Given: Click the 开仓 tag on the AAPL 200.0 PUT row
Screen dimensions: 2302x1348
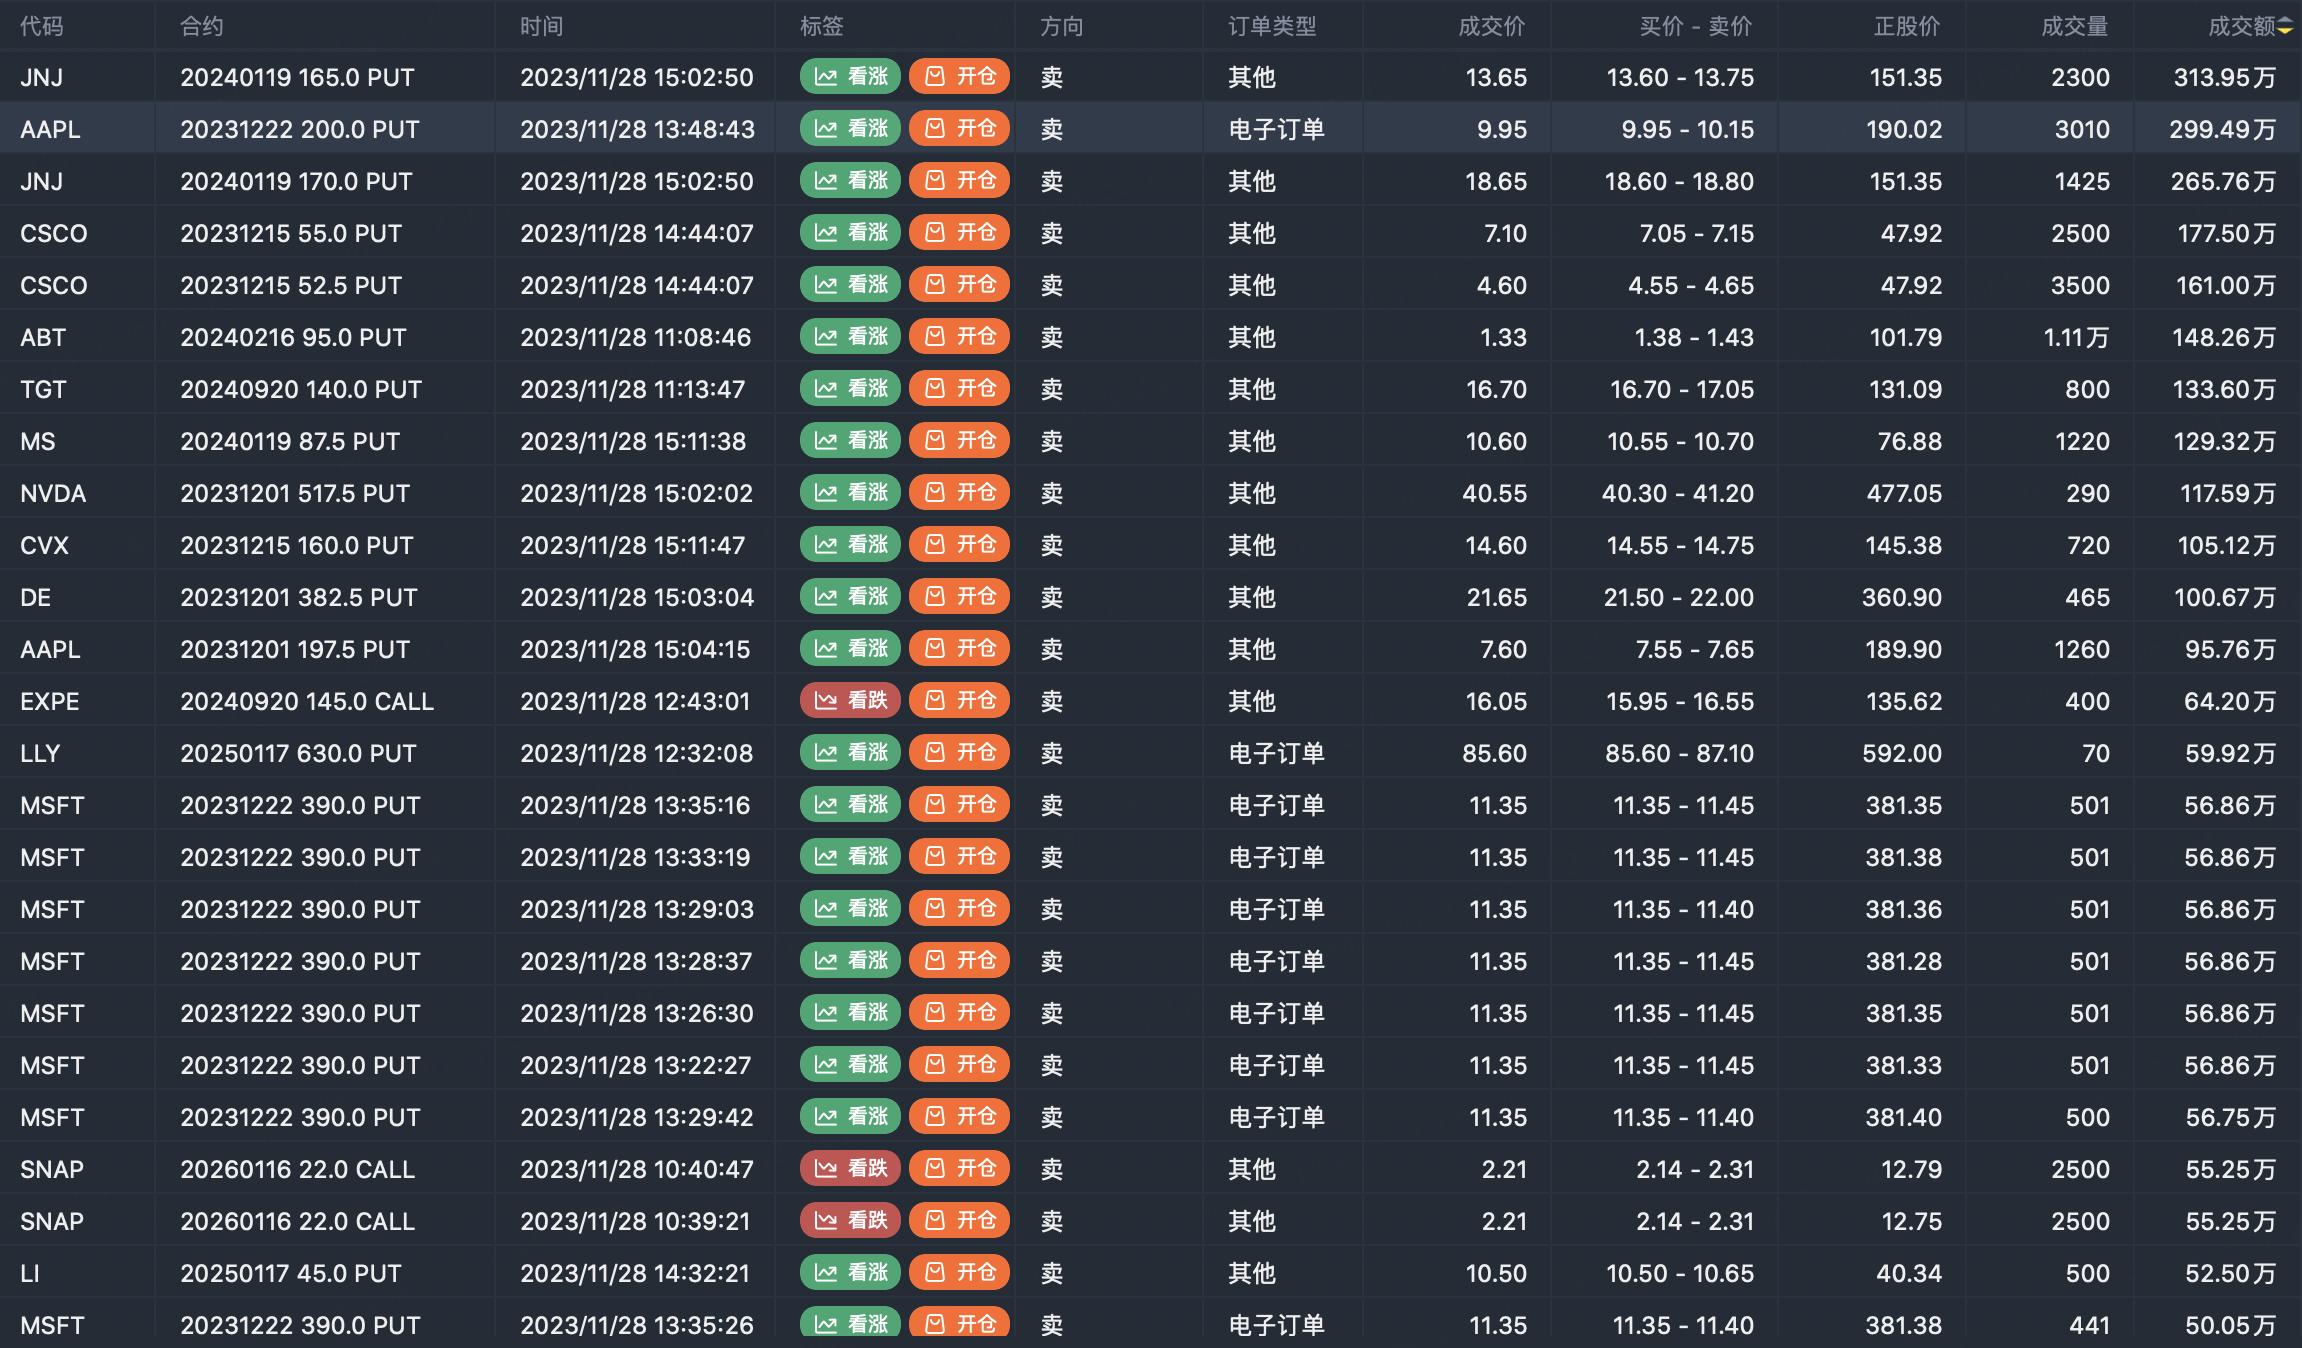Looking at the screenshot, I should pyautogui.click(x=959, y=129).
